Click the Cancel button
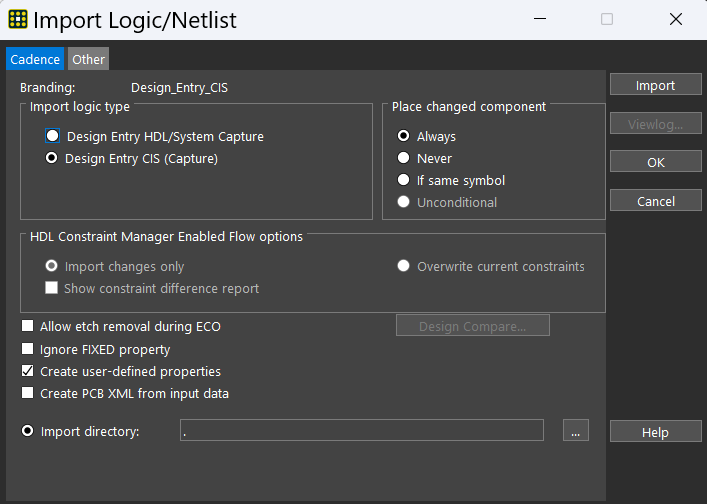Screen dimensions: 707x504 656,201
